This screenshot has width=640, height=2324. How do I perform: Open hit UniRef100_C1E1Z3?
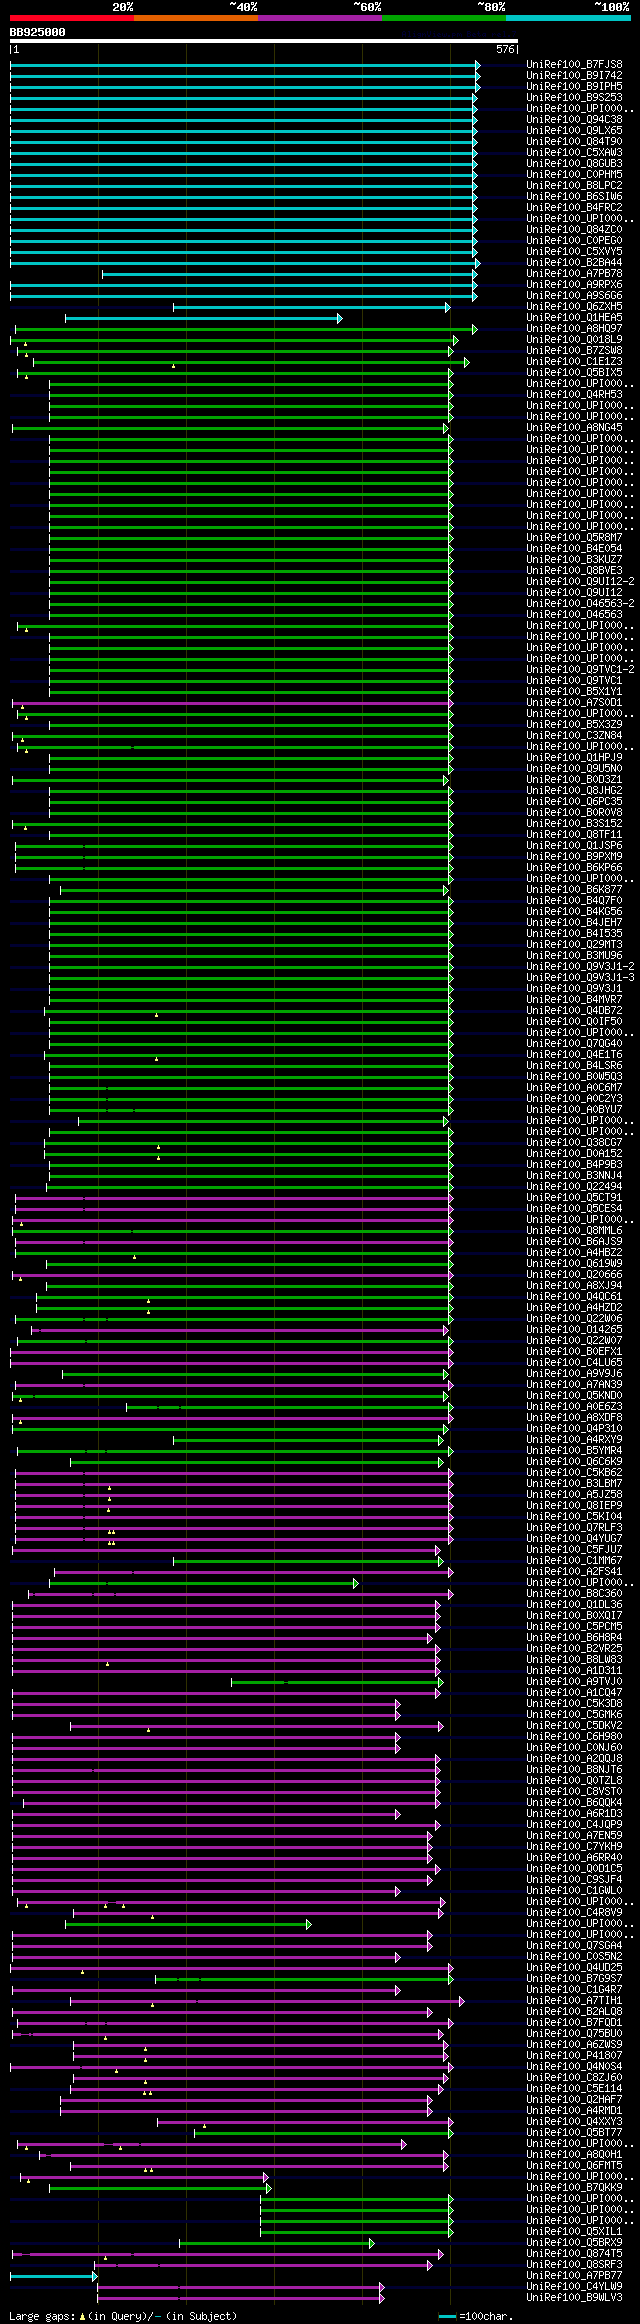(x=574, y=362)
